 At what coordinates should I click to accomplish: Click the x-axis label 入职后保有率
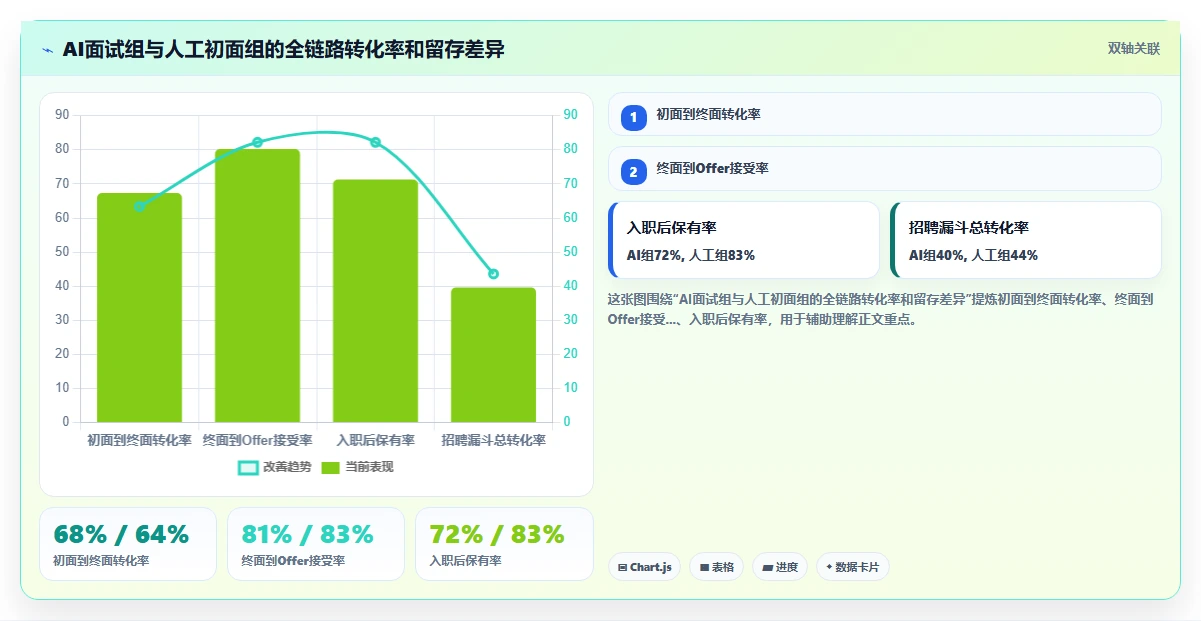(x=375, y=440)
